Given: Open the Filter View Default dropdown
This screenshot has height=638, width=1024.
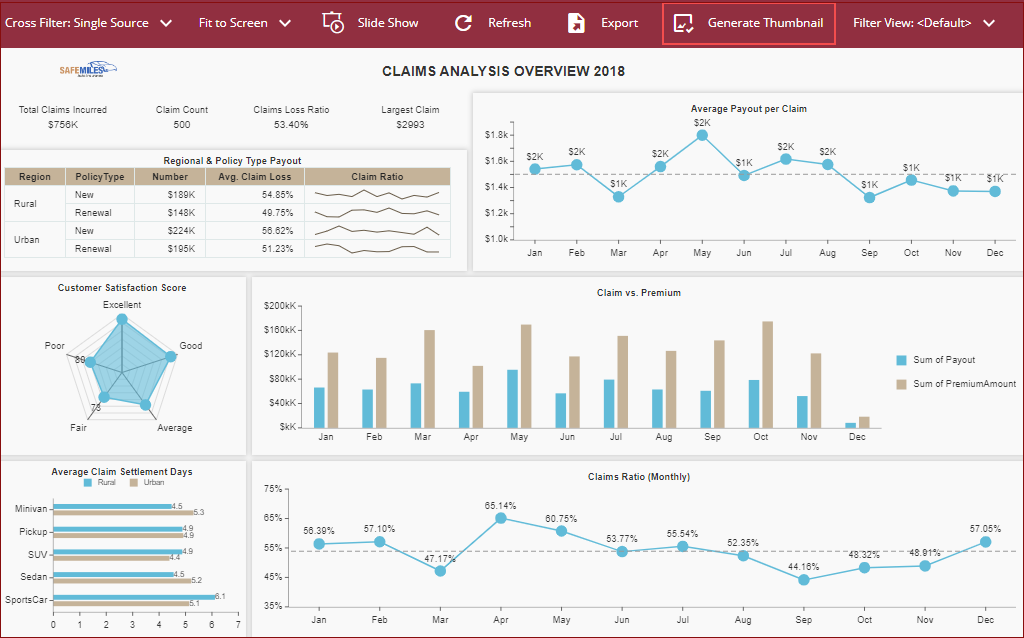Looking at the screenshot, I should click(x=989, y=23).
